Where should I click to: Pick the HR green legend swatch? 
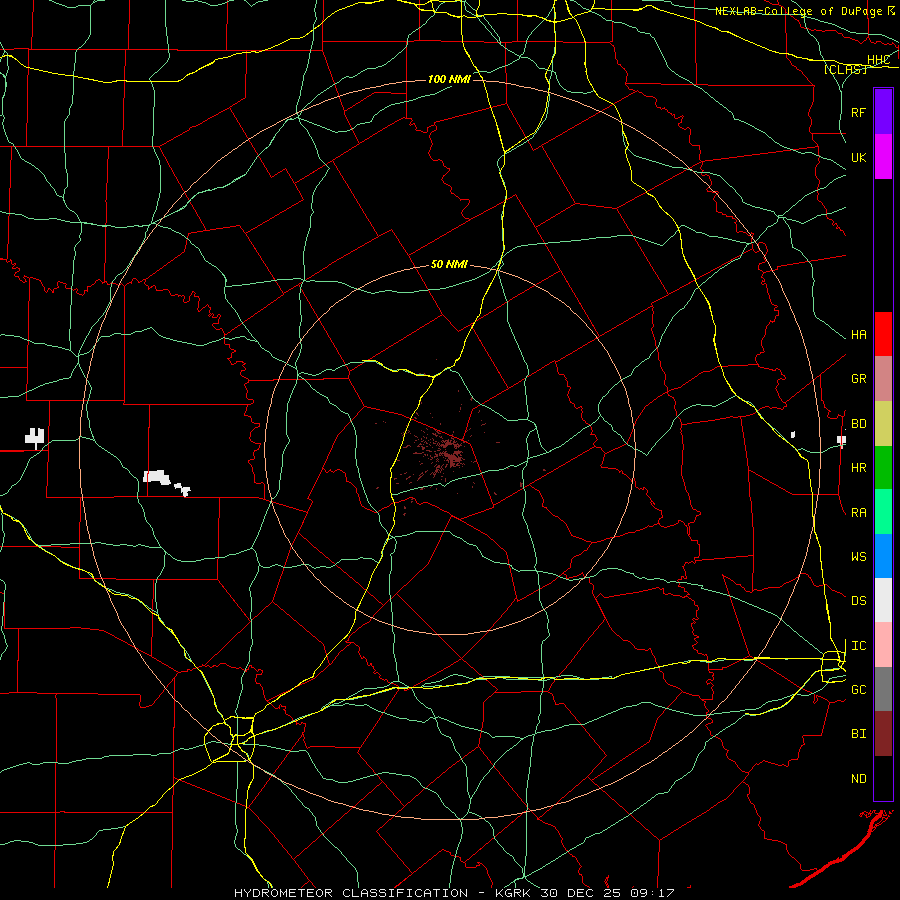[x=883, y=467]
